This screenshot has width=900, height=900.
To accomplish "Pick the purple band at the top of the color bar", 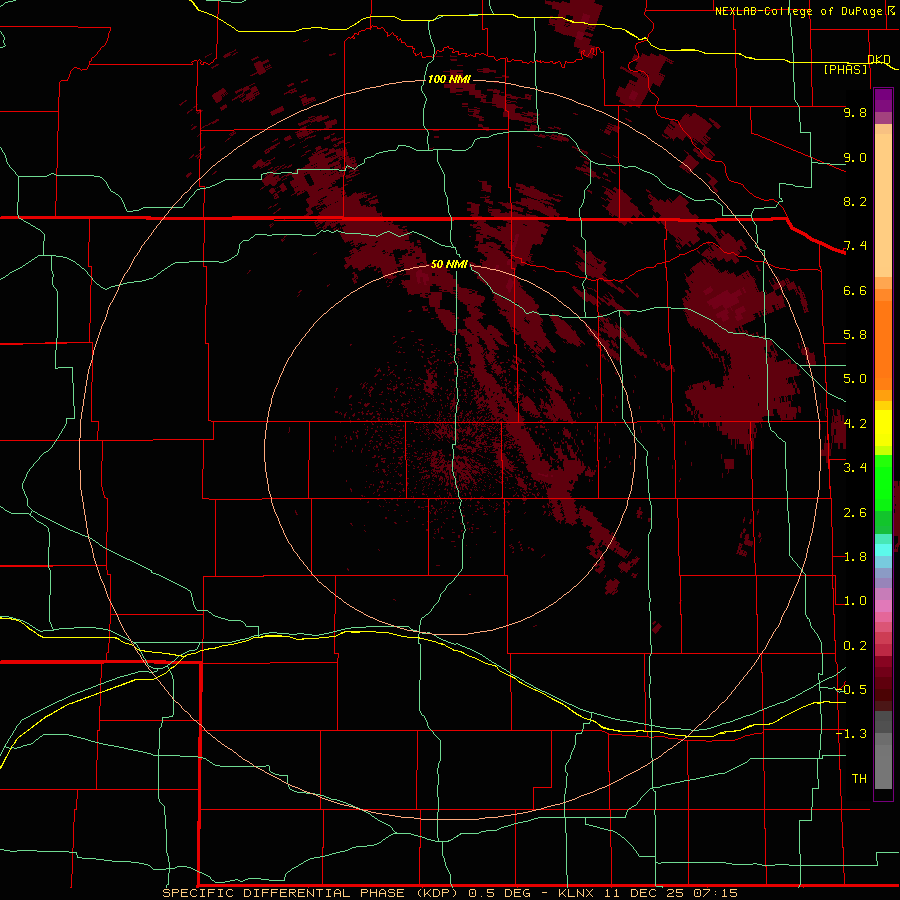I will tap(883, 100).
